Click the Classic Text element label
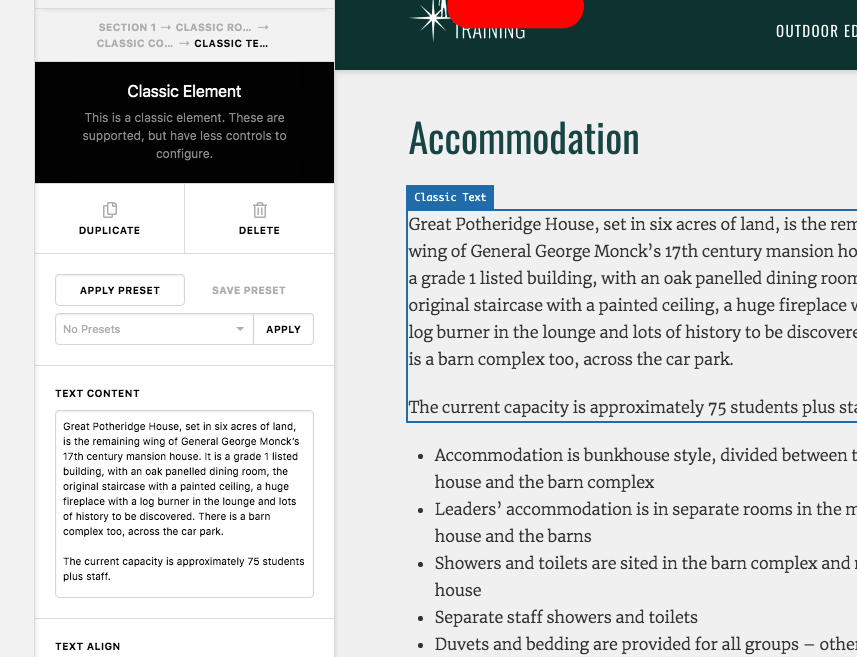The image size is (857, 657). (450, 197)
